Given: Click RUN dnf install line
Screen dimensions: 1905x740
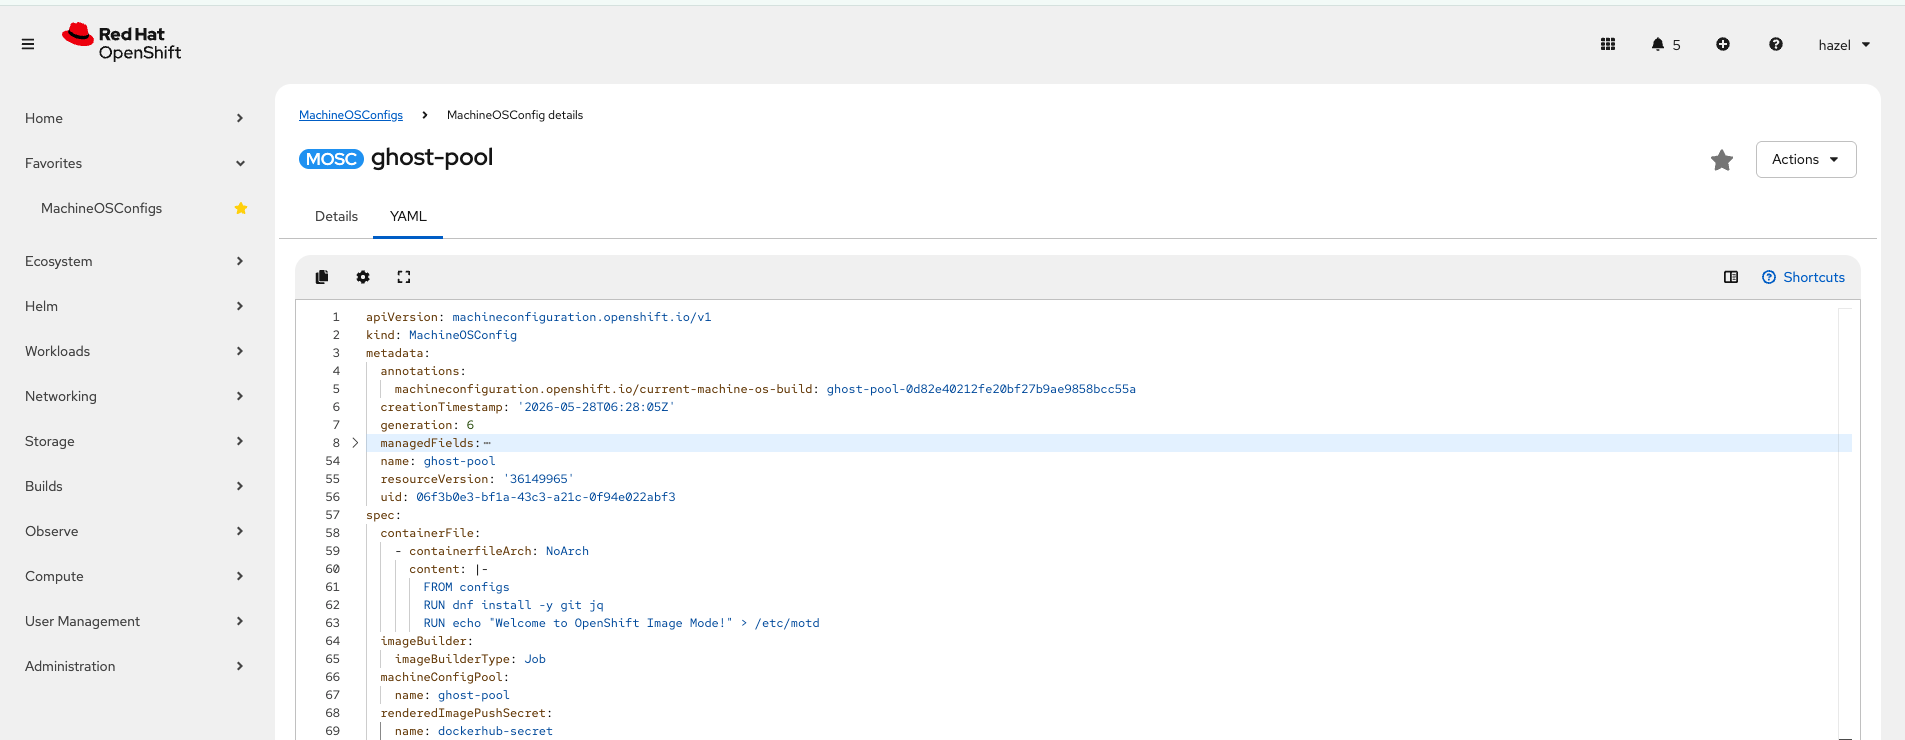Looking at the screenshot, I should click(513, 605).
